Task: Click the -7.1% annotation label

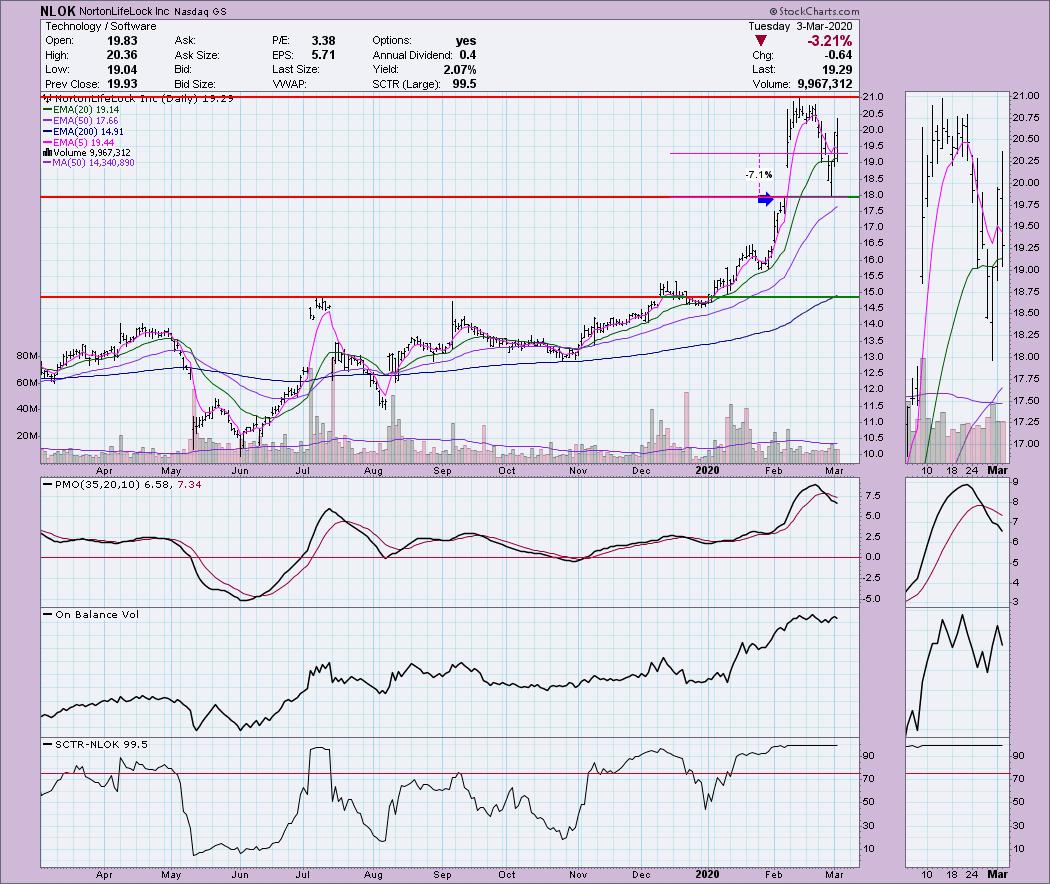Action: (759, 175)
